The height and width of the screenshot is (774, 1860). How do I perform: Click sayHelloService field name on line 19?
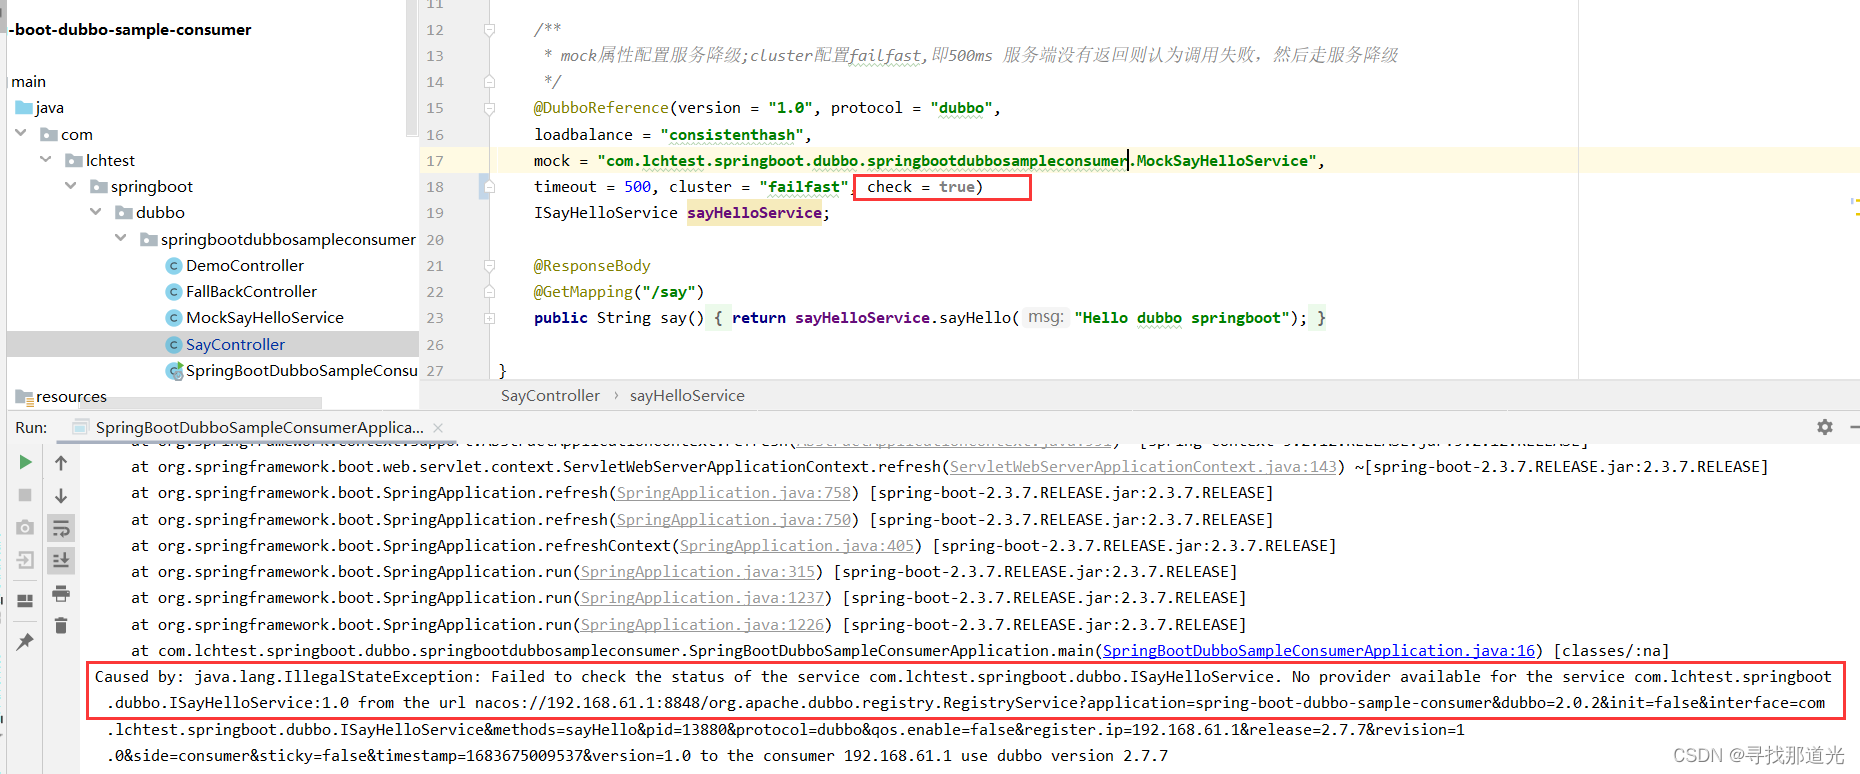tap(754, 213)
